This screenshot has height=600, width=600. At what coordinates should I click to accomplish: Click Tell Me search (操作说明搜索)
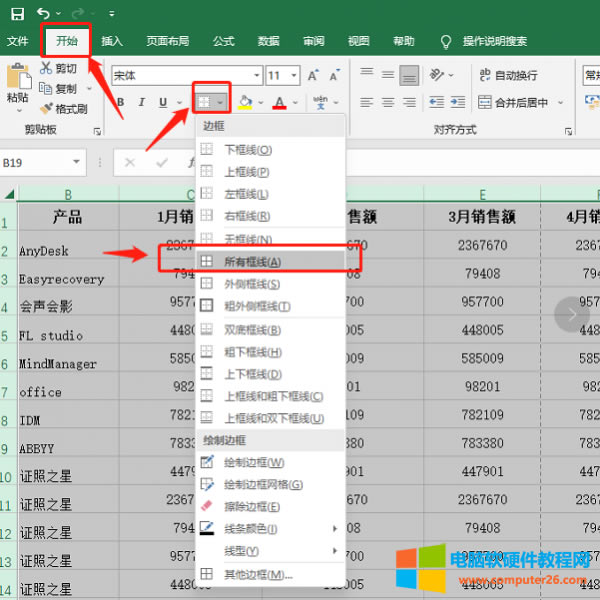pos(494,41)
